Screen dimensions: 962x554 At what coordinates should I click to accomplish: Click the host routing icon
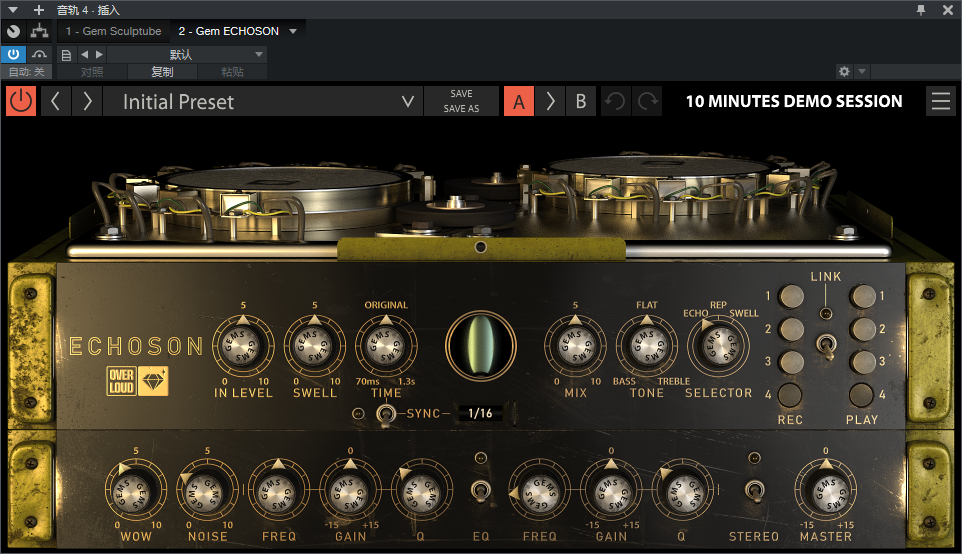click(40, 31)
